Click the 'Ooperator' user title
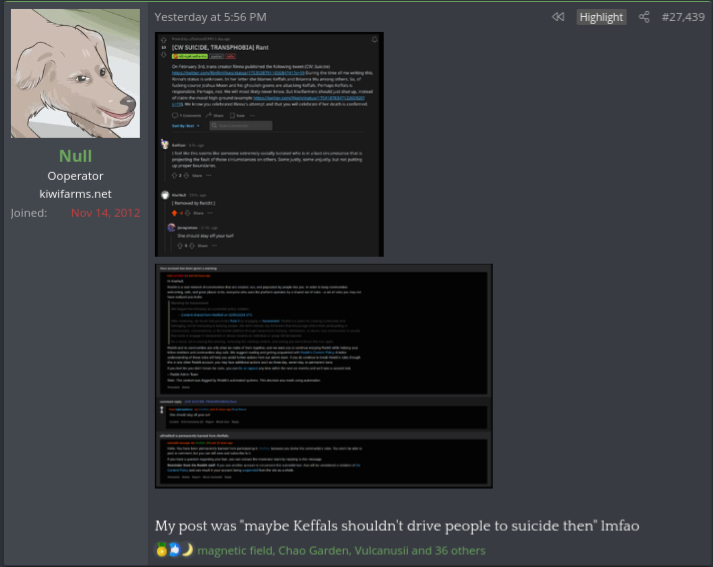The height and width of the screenshot is (567, 713). (75, 176)
